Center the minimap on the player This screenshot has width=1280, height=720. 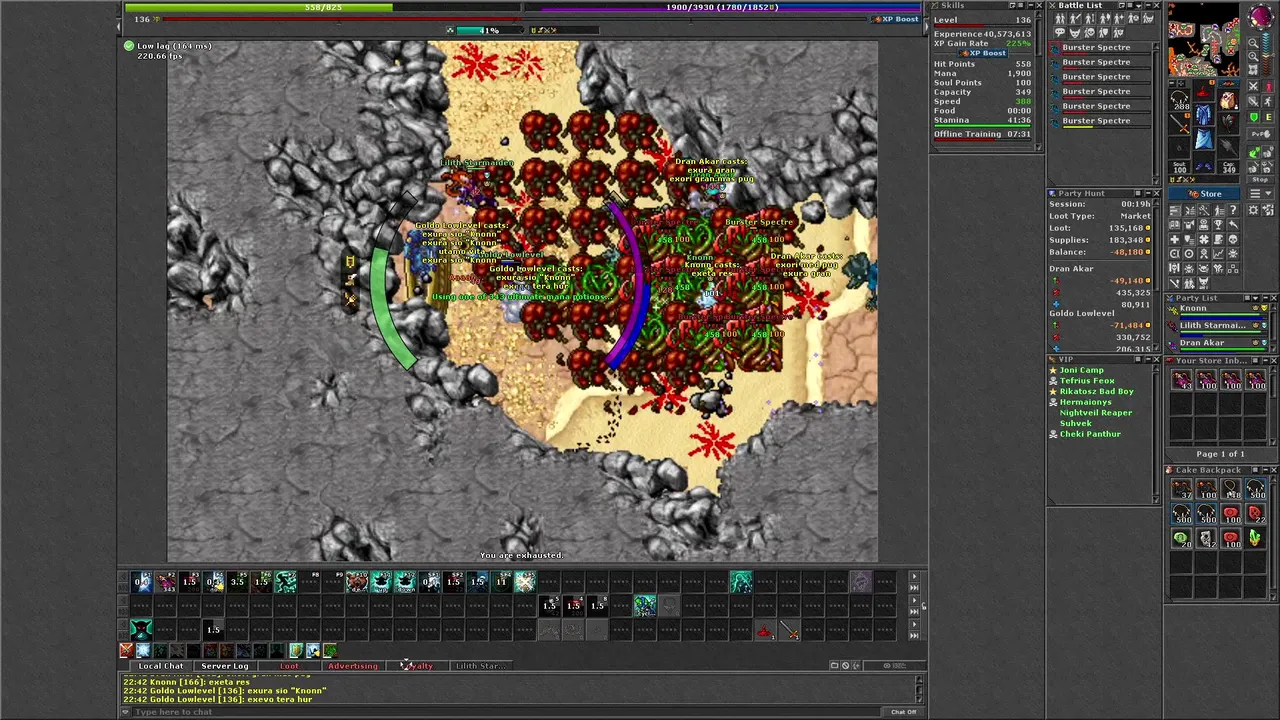click(1253, 70)
